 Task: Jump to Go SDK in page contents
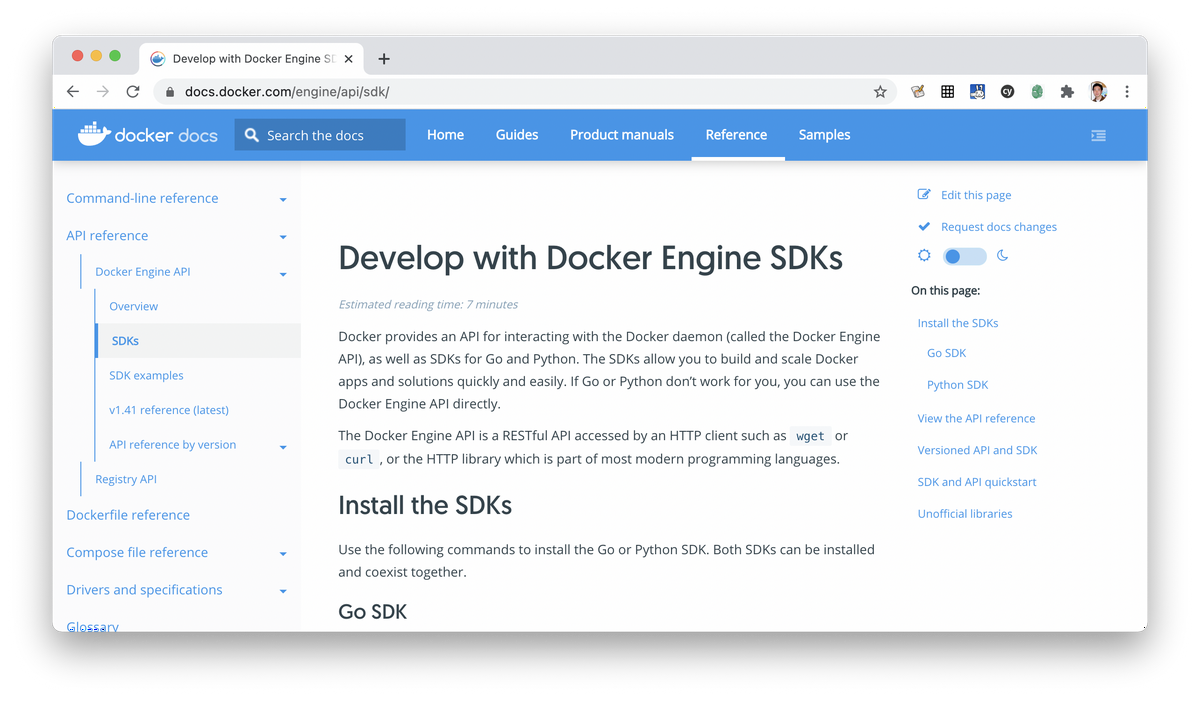(946, 353)
